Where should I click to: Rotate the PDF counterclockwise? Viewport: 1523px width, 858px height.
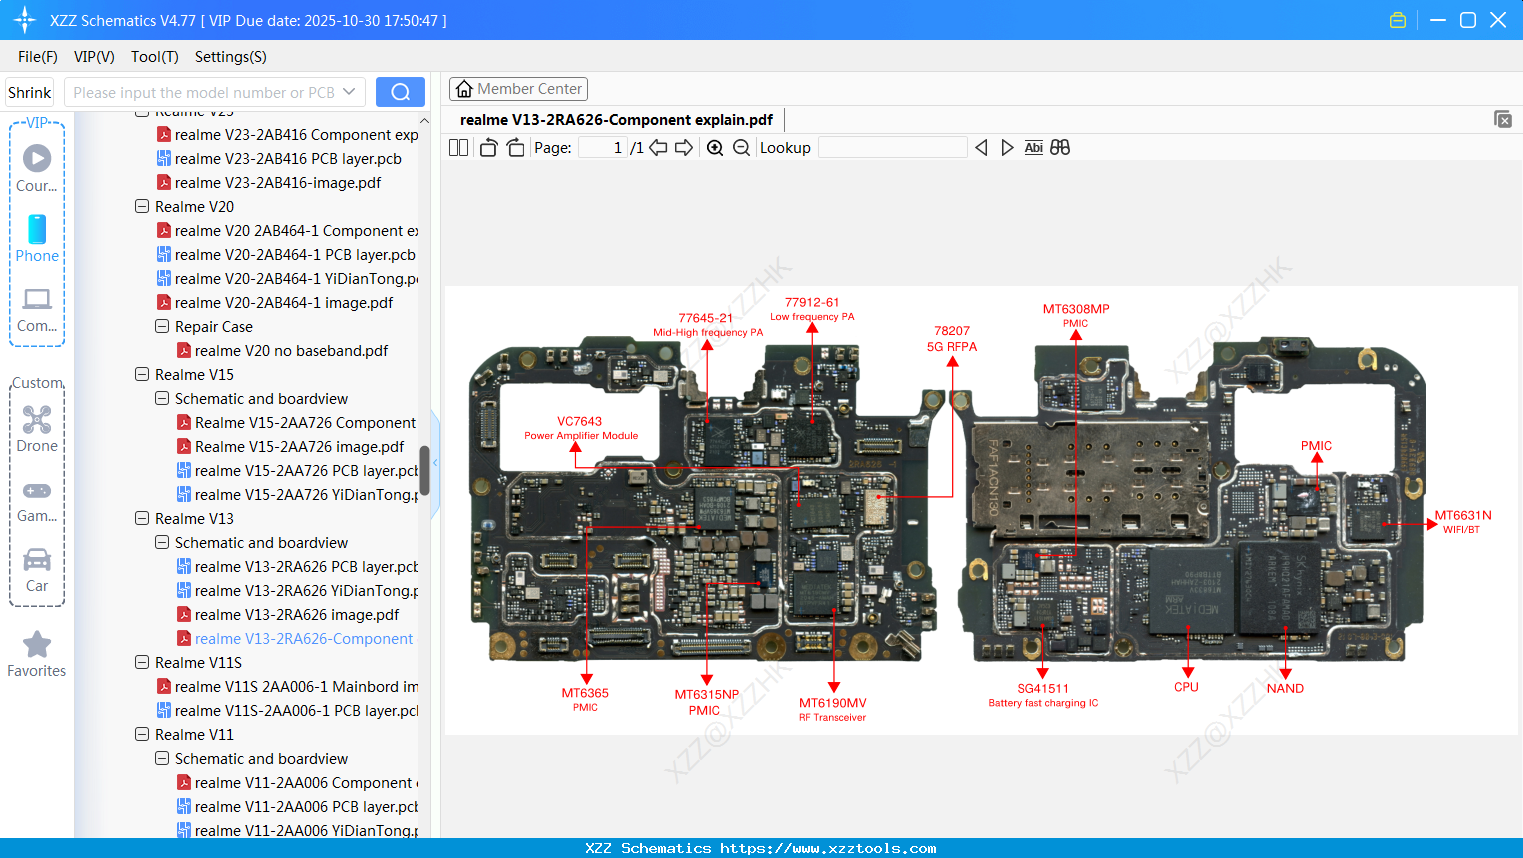point(487,147)
